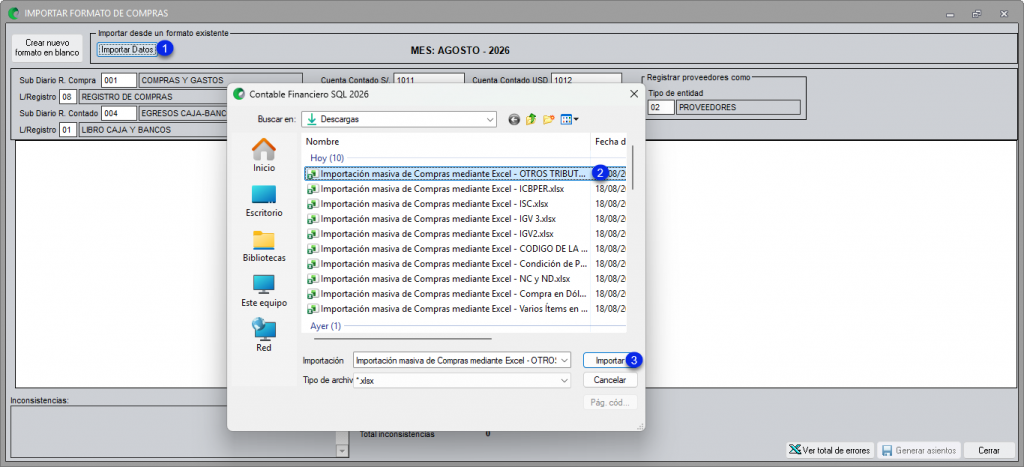
Task: Click the Importar Datos button
Action: [127, 49]
